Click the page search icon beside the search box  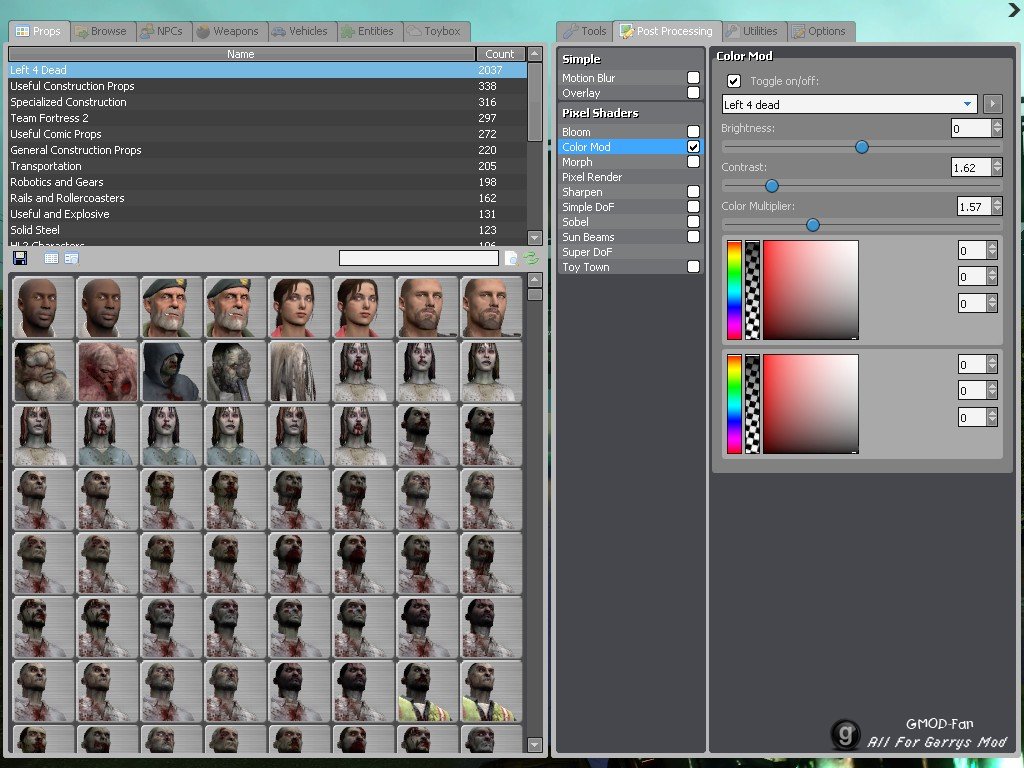point(512,259)
